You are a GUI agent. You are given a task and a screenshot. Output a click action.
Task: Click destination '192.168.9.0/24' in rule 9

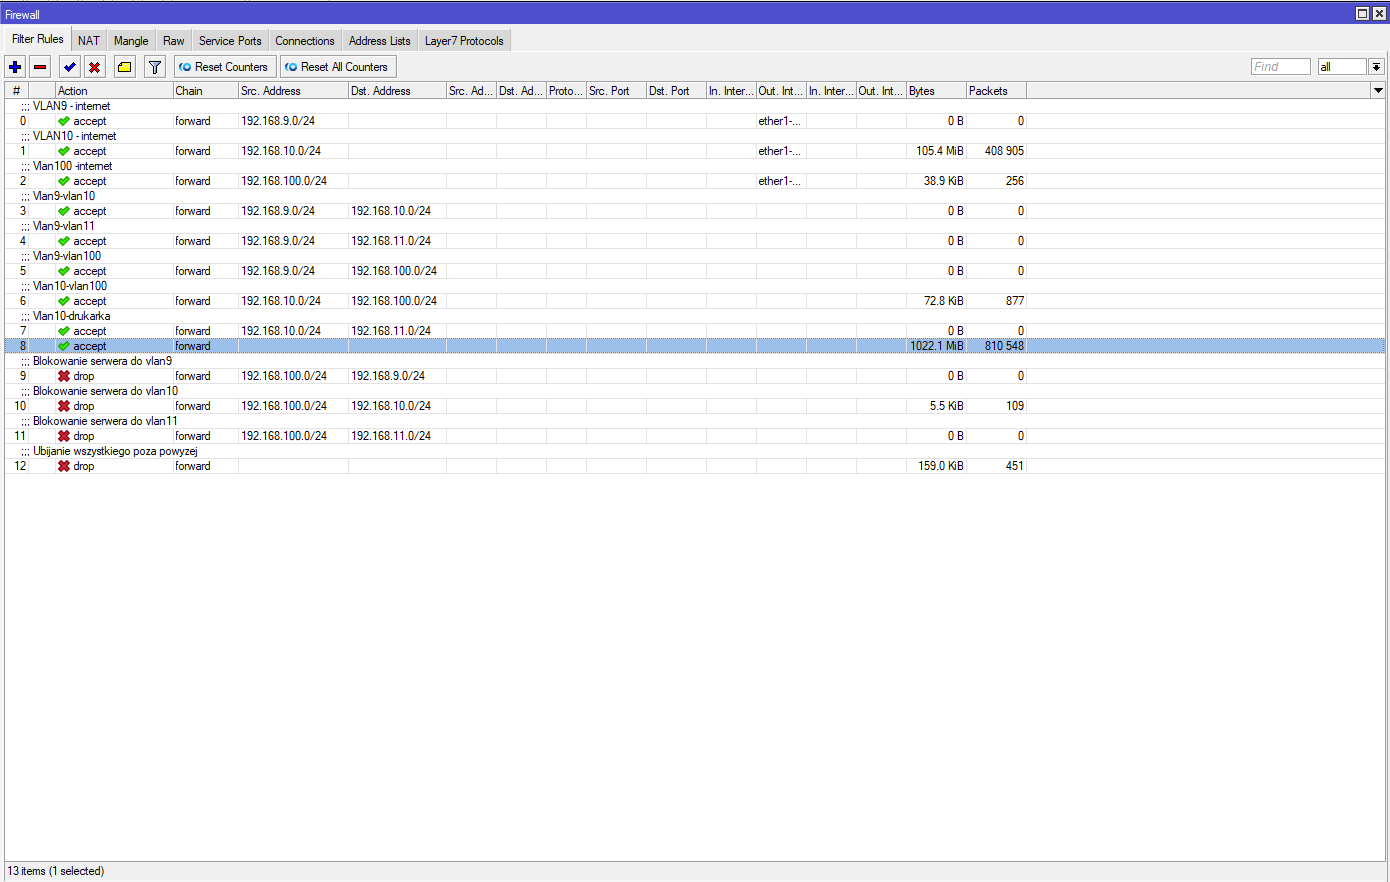388,376
